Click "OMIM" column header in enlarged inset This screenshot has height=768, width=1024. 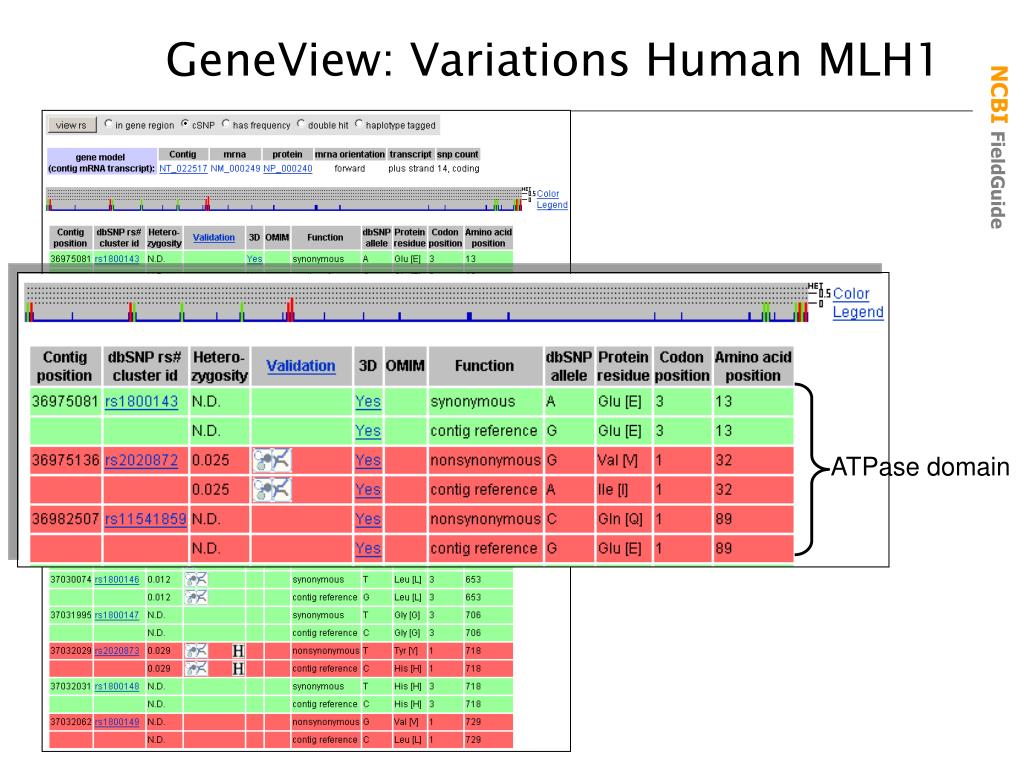(x=405, y=366)
